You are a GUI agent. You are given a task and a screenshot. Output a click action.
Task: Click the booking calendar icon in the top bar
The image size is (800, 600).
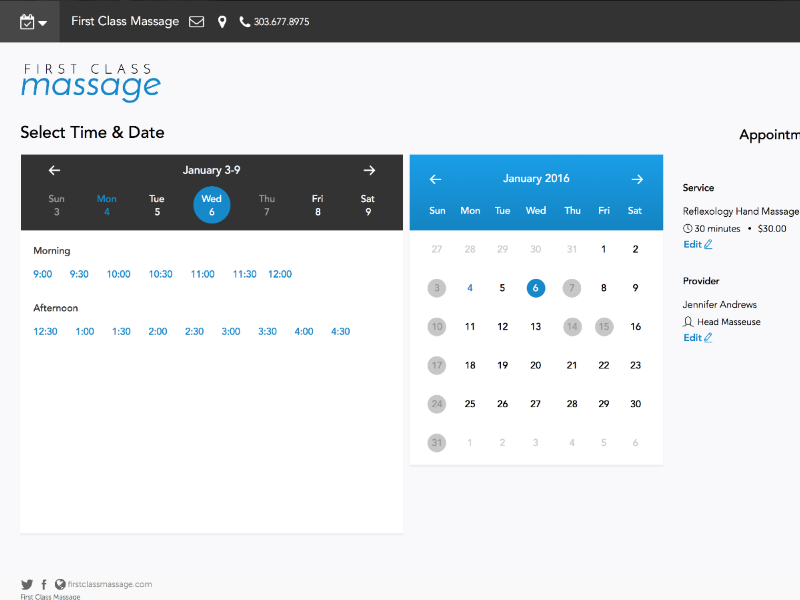coord(26,20)
